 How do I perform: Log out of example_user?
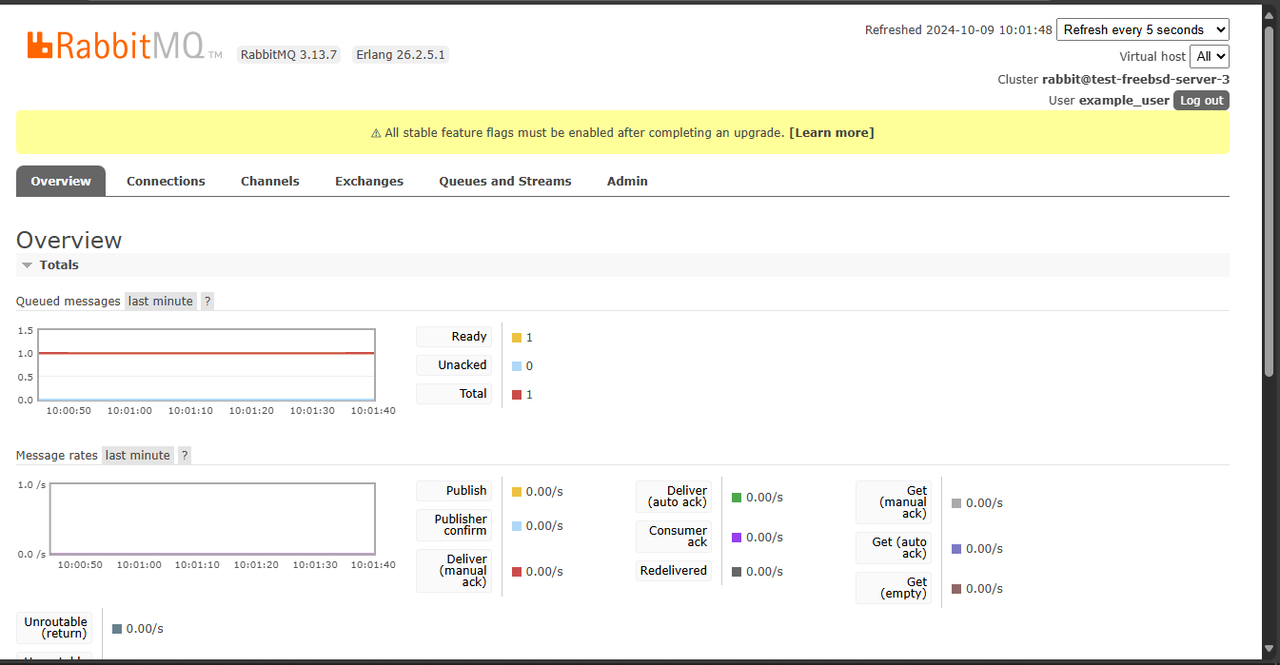[x=1201, y=100]
